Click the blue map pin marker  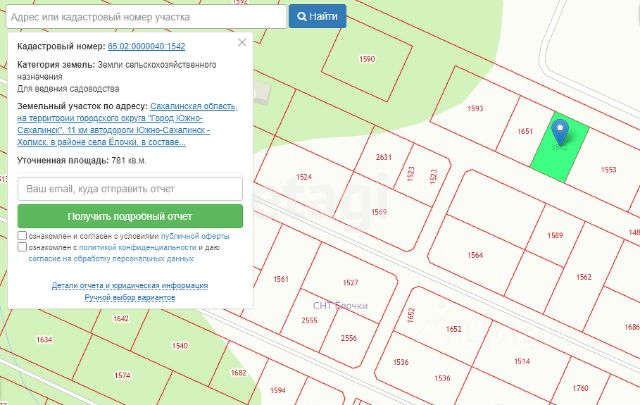point(560,132)
